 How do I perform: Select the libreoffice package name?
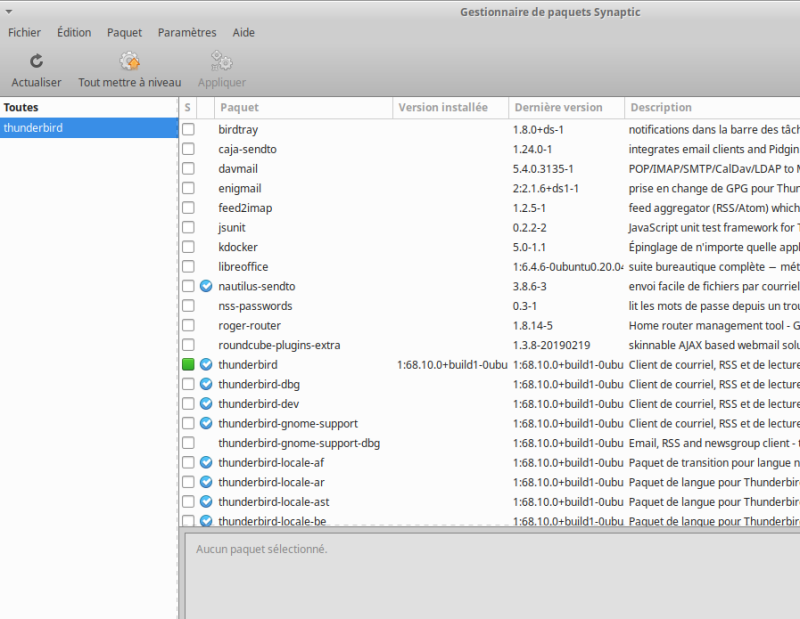pyautogui.click(x=243, y=267)
